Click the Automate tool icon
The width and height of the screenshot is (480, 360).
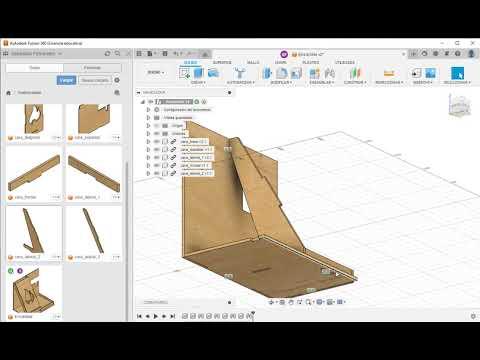click(240, 73)
